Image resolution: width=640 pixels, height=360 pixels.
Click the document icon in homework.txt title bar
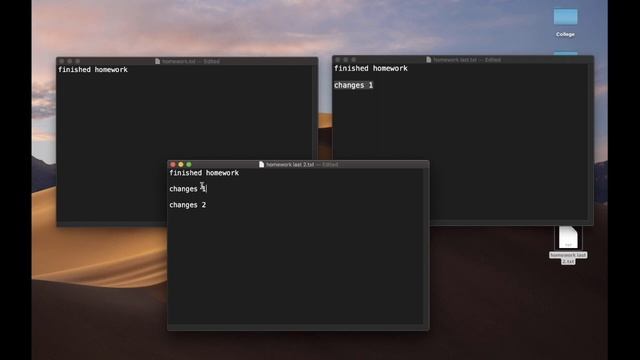[x=157, y=61]
